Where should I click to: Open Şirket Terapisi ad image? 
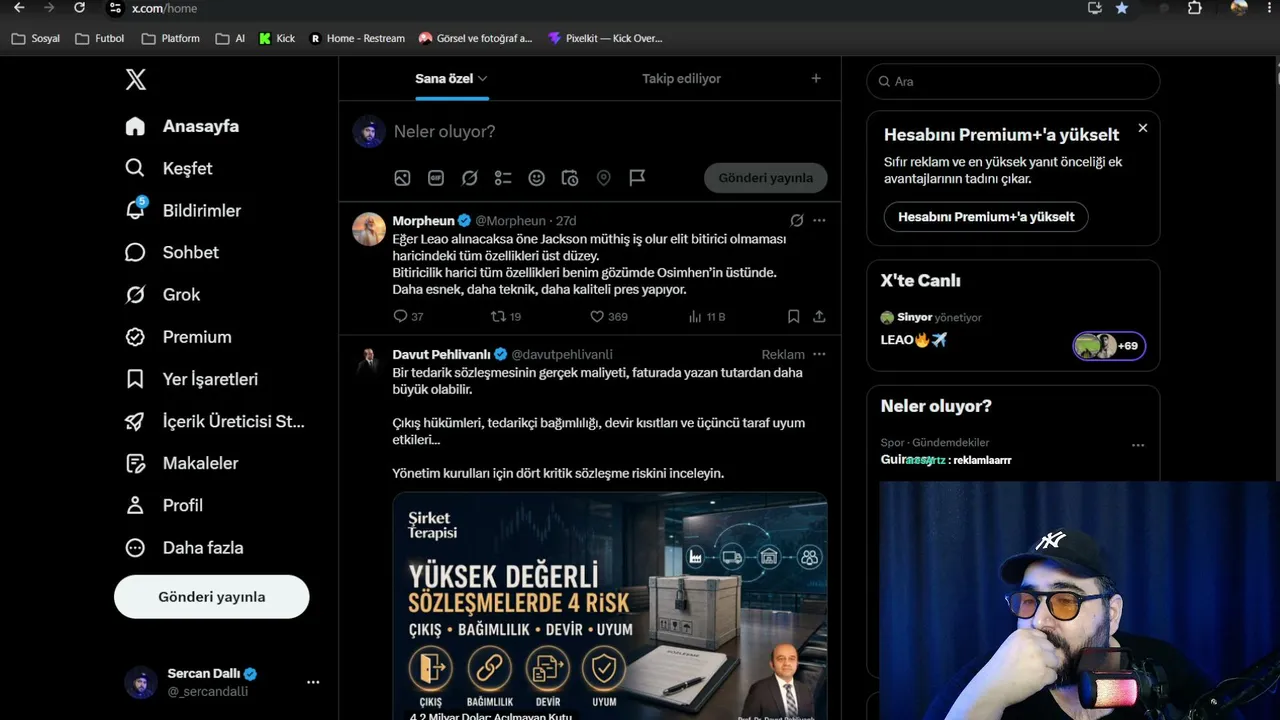pos(610,606)
